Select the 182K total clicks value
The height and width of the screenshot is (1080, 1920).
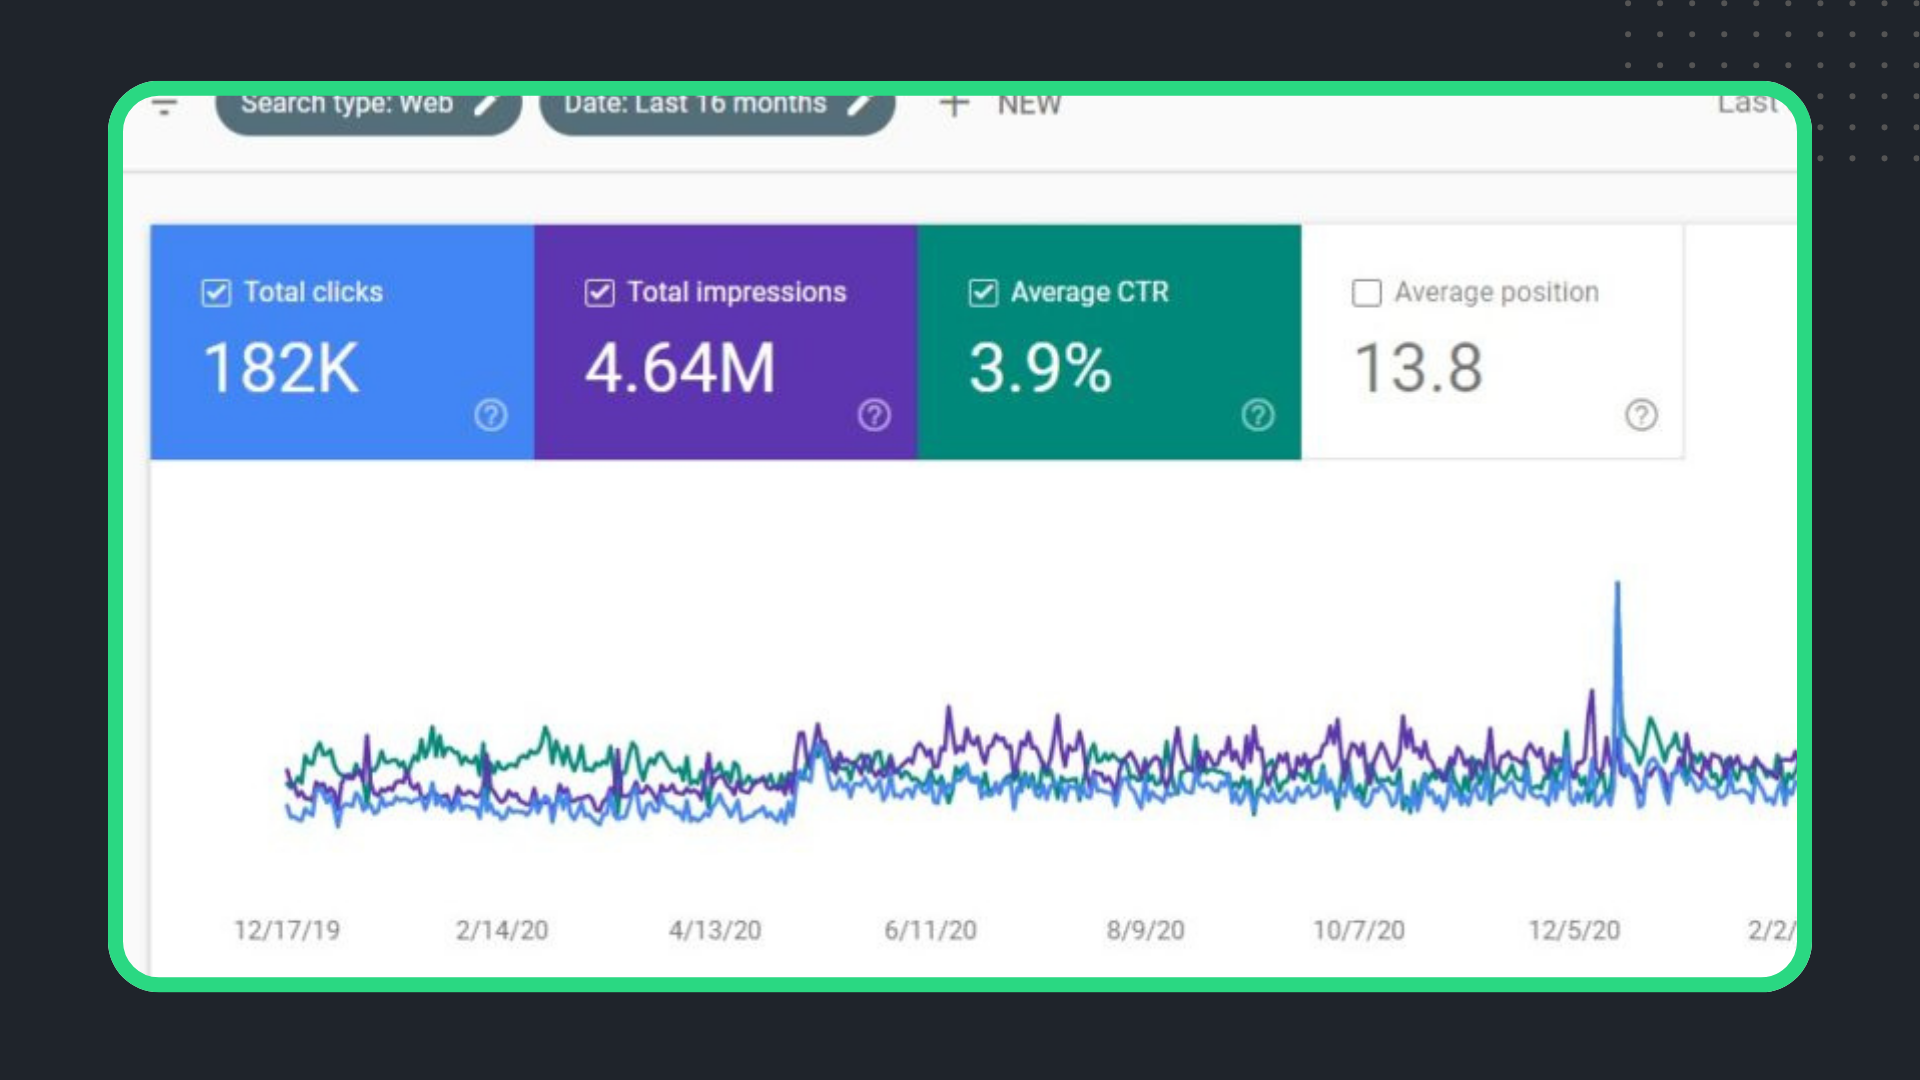click(281, 369)
